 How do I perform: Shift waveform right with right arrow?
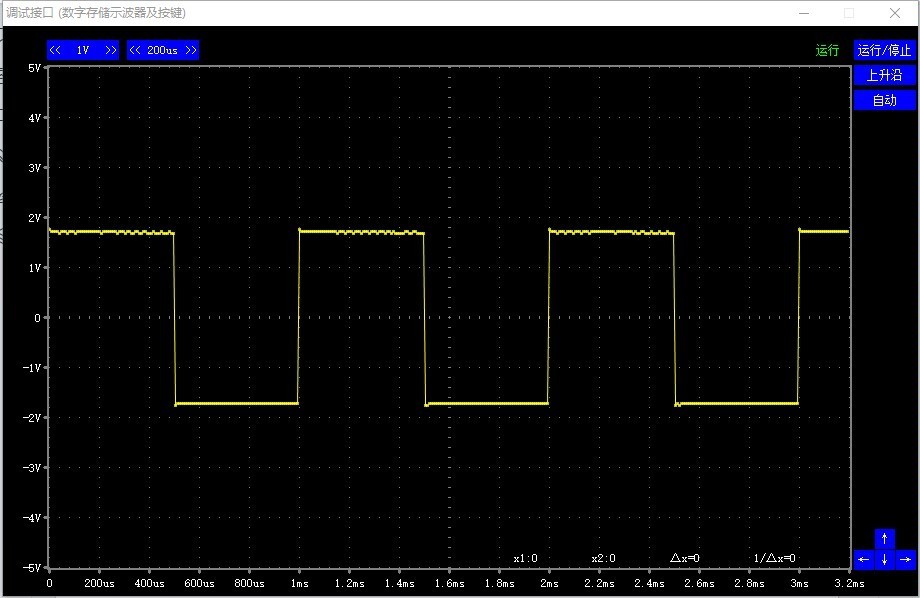tap(905, 559)
